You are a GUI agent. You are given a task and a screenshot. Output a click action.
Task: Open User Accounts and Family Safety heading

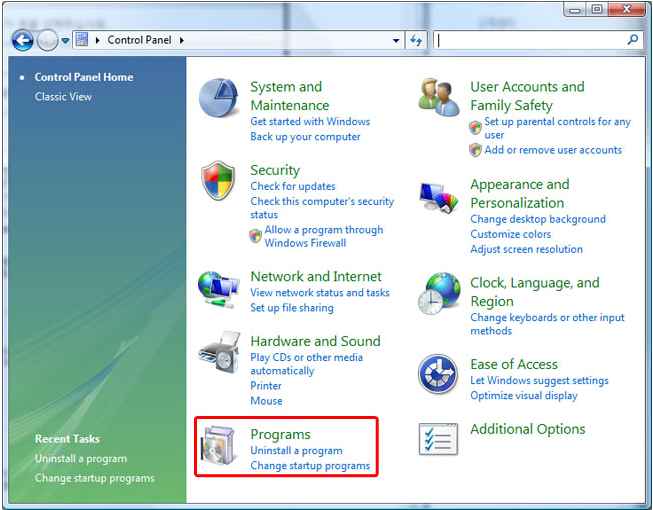click(x=527, y=96)
